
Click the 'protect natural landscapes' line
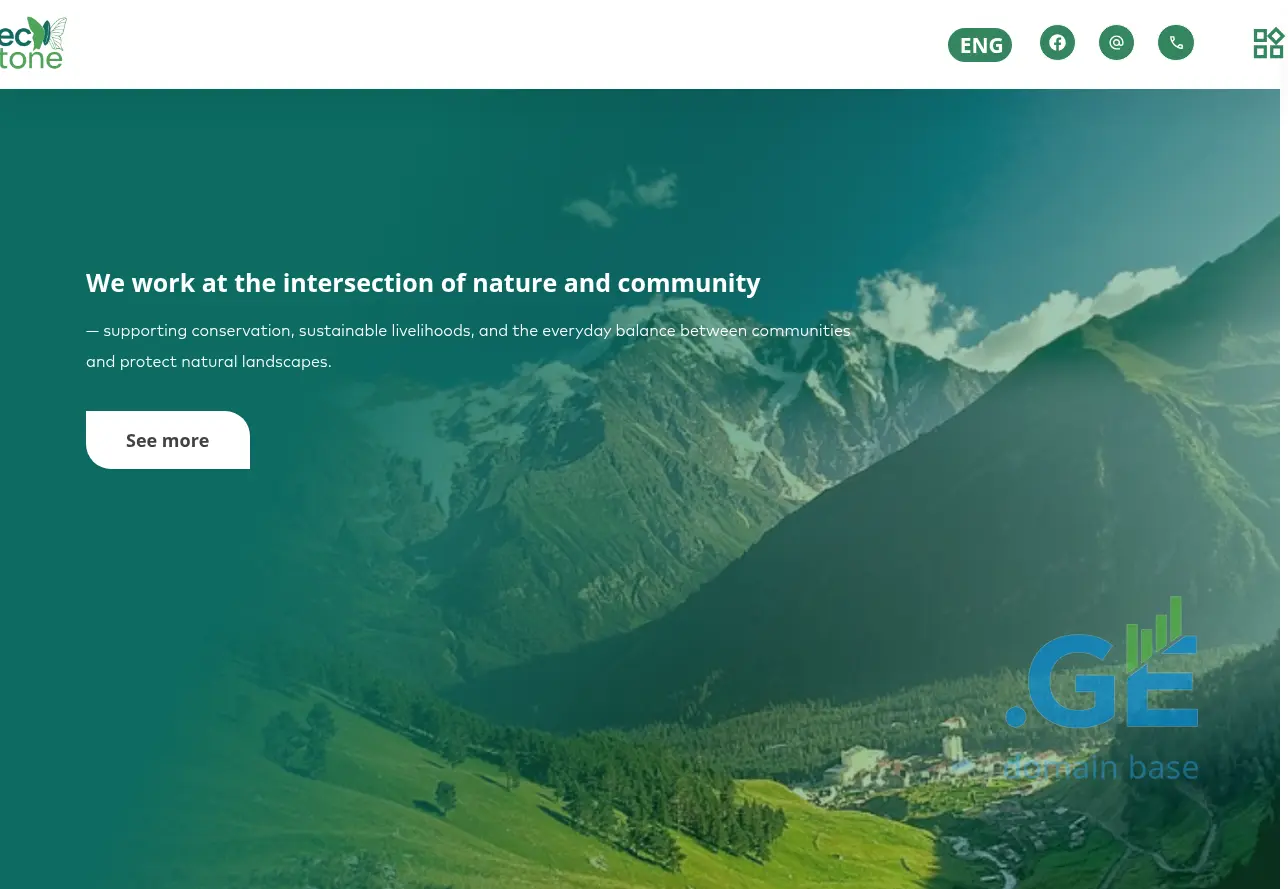208,361
